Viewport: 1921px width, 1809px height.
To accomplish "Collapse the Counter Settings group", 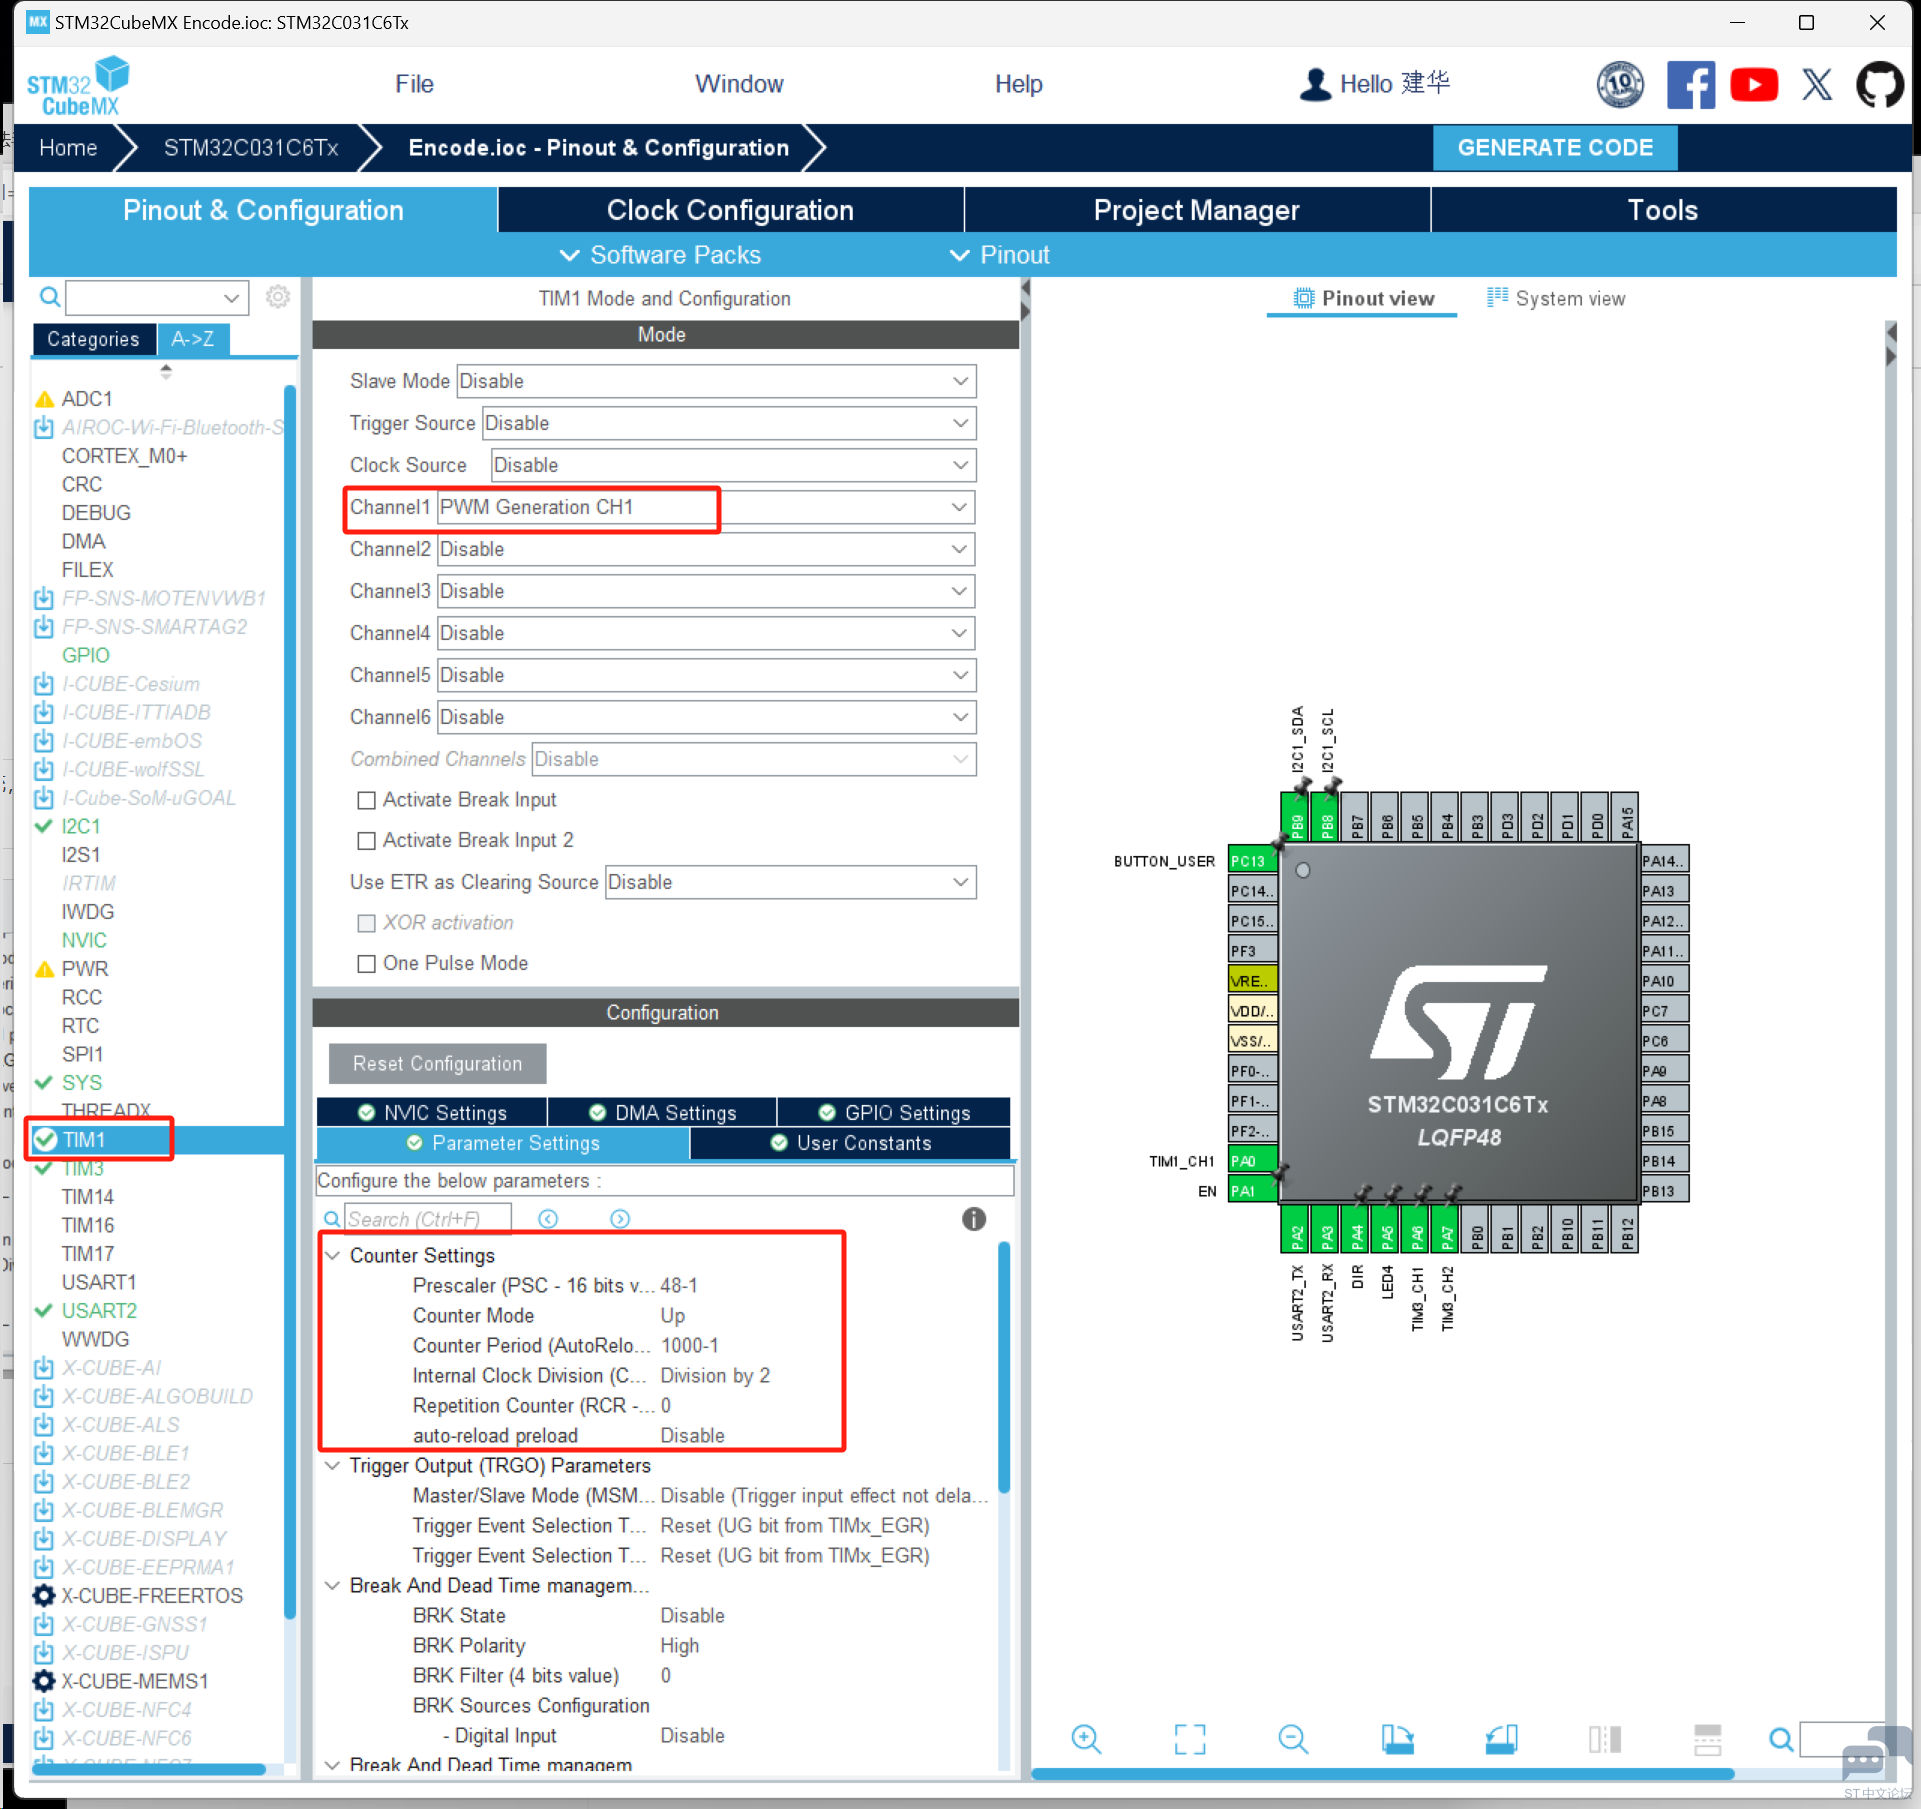I will pyautogui.click(x=332, y=1255).
